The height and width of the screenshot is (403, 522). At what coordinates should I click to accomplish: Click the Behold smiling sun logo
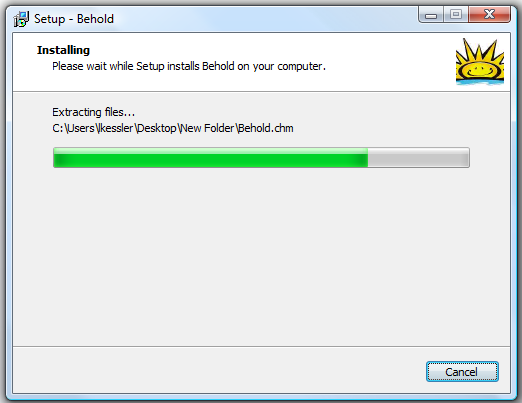480,62
